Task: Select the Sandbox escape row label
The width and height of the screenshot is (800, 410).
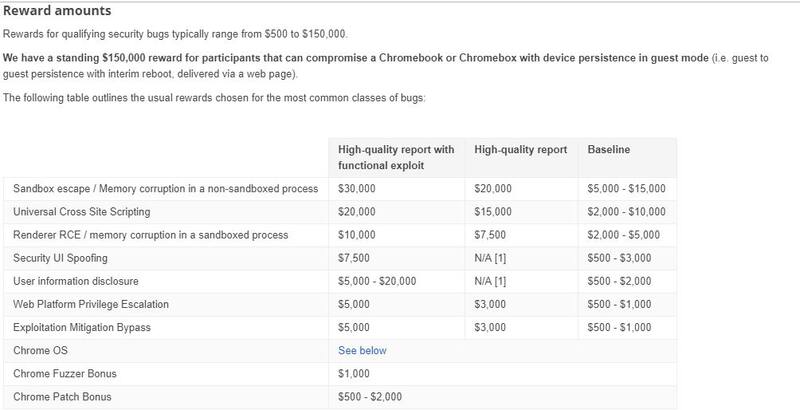Action: (x=165, y=189)
